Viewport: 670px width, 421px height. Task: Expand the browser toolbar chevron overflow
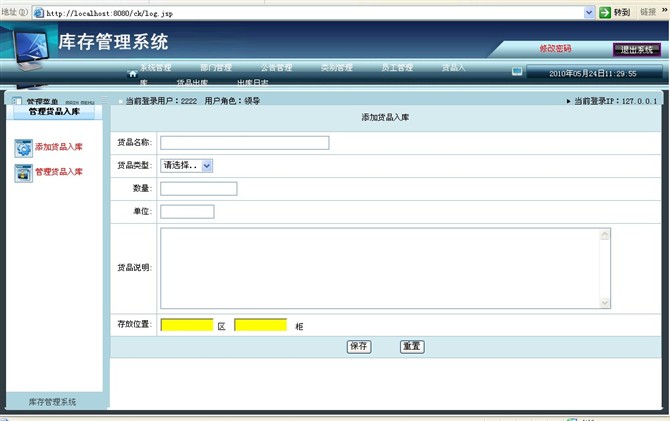coord(664,10)
